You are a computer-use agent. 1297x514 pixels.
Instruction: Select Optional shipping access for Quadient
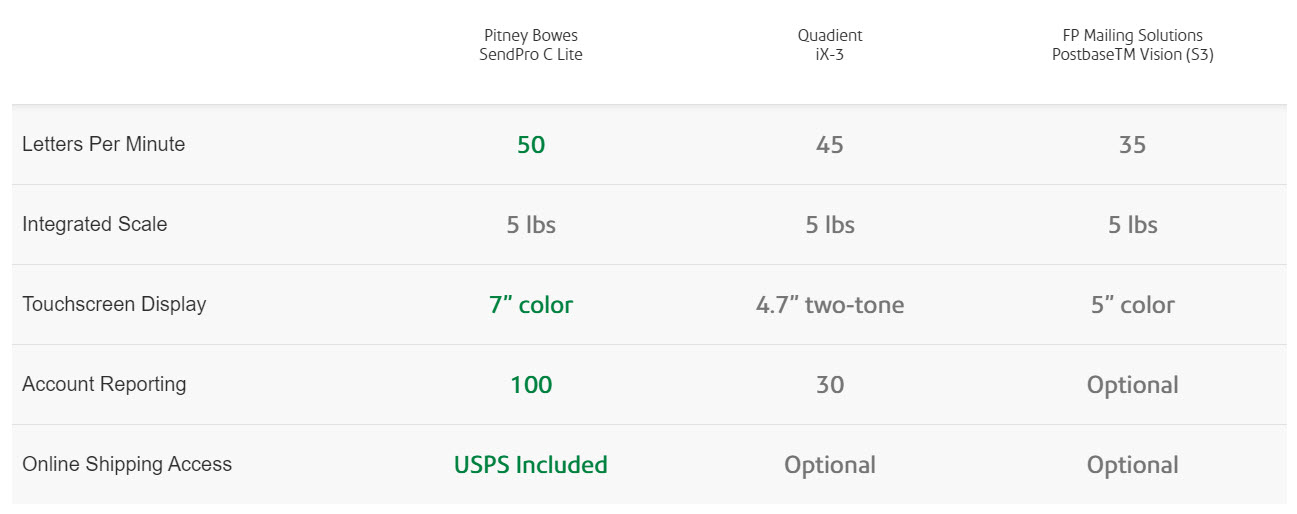830,465
